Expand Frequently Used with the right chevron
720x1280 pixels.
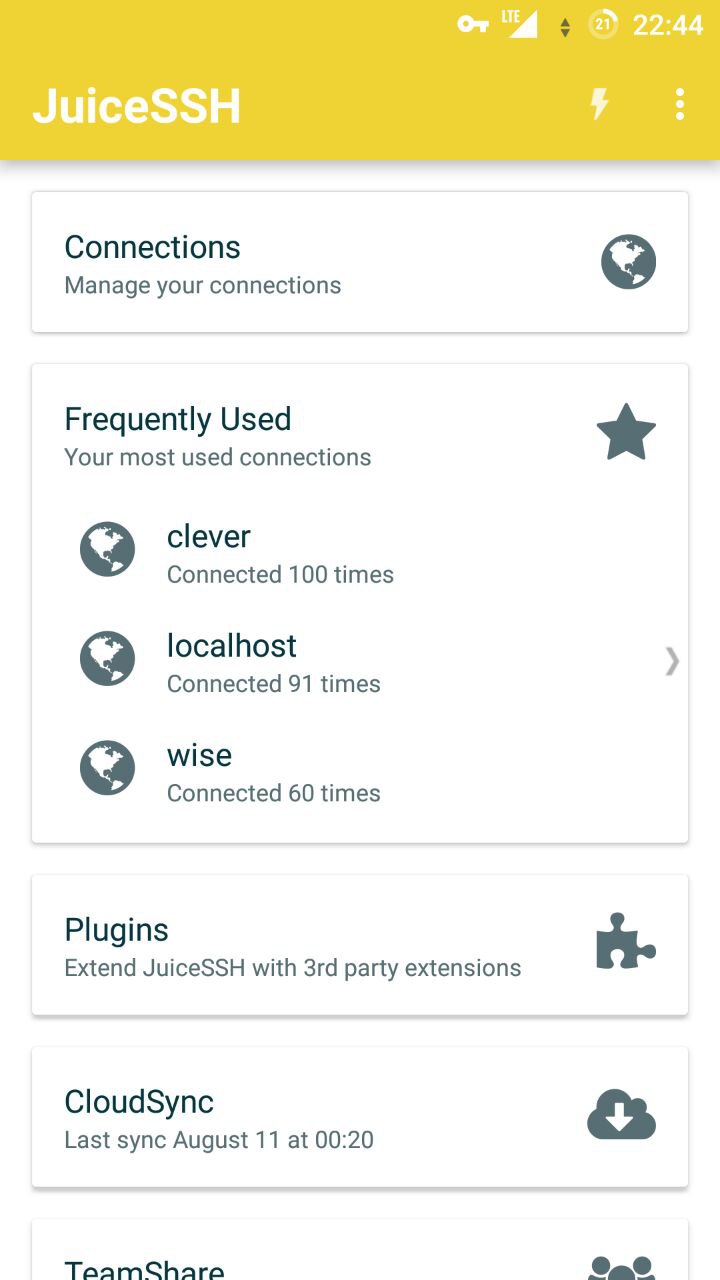672,660
